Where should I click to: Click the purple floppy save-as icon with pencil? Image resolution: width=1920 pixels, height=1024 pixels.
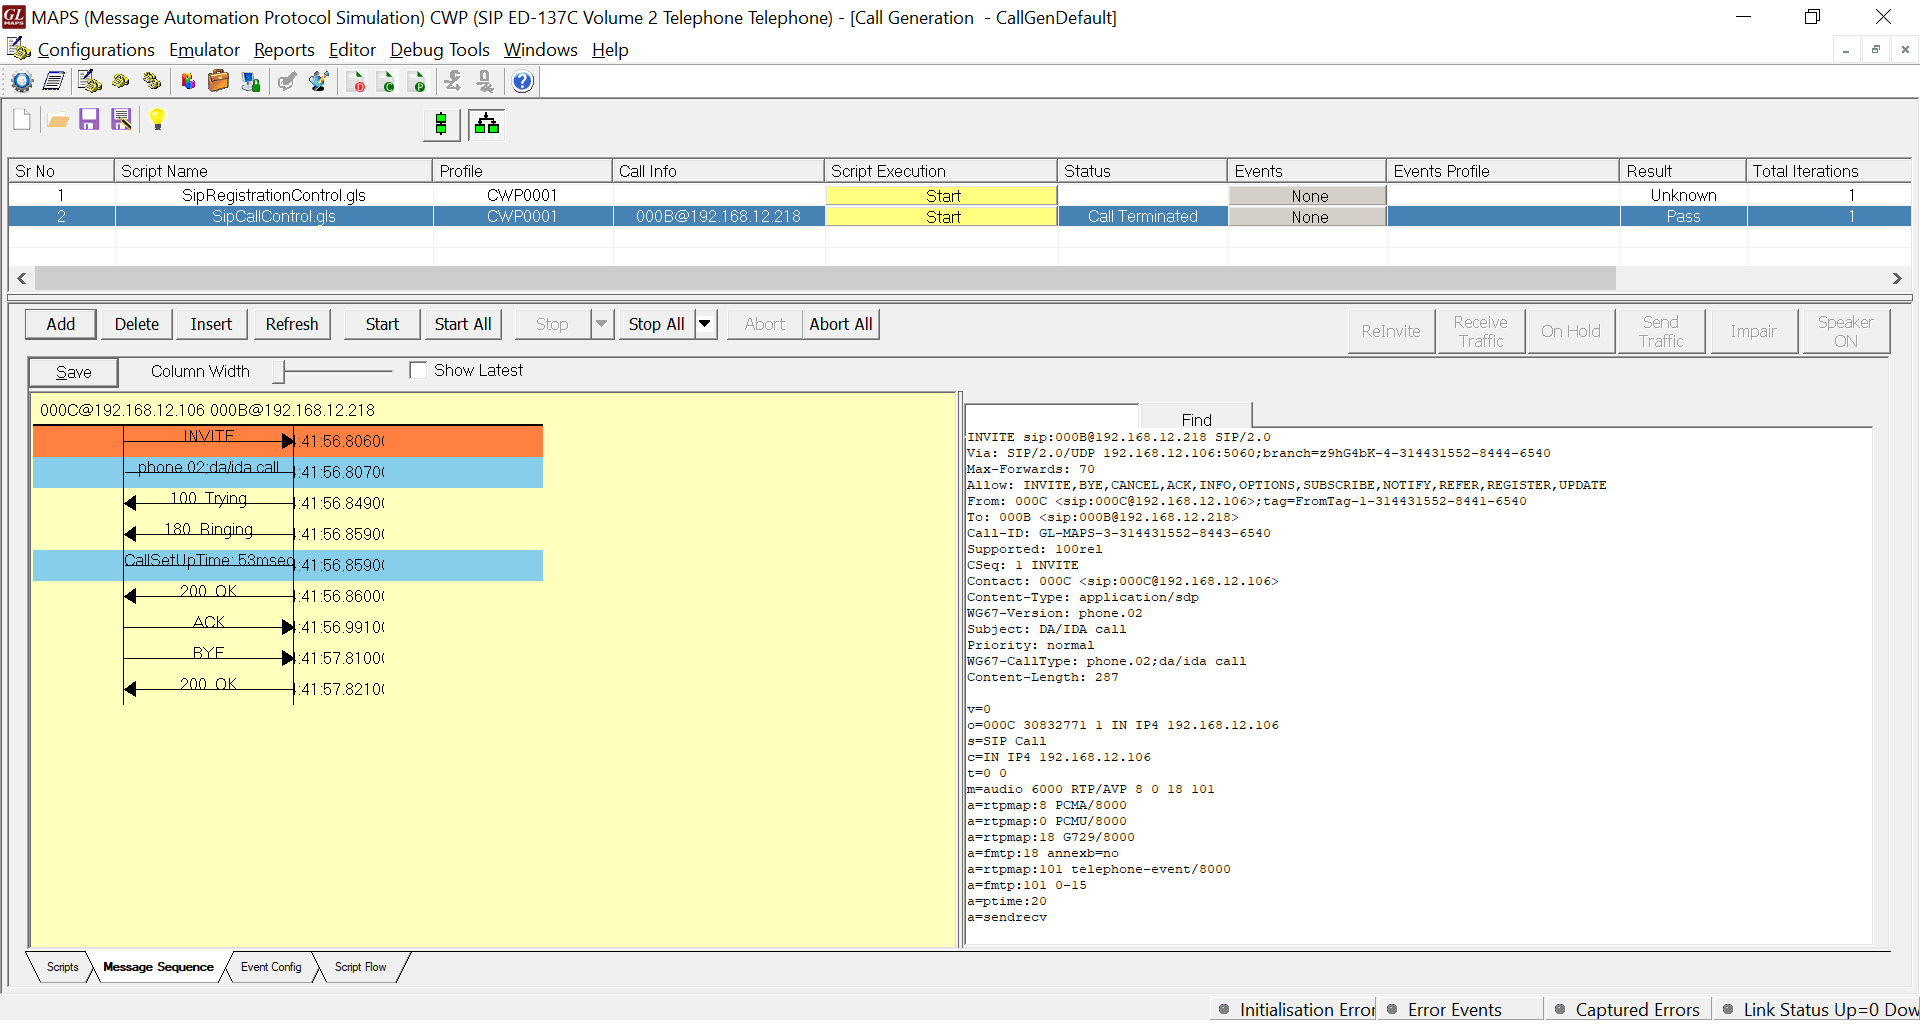(121, 120)
